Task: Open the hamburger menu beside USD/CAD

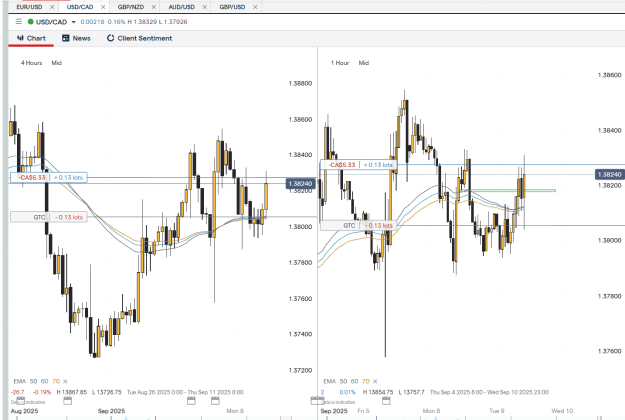Action: pyautogui.click(x=19, y=22)
